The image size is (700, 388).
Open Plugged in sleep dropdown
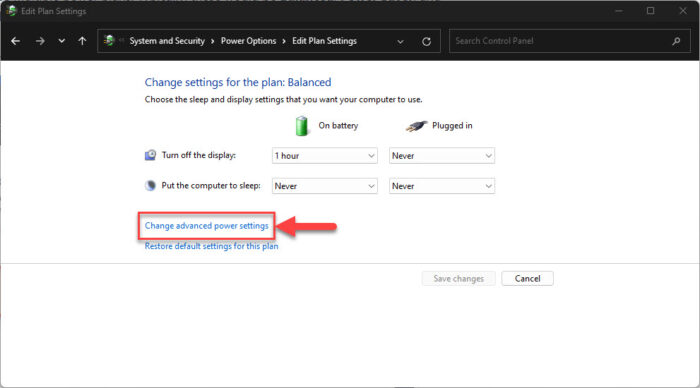point(442,186)
